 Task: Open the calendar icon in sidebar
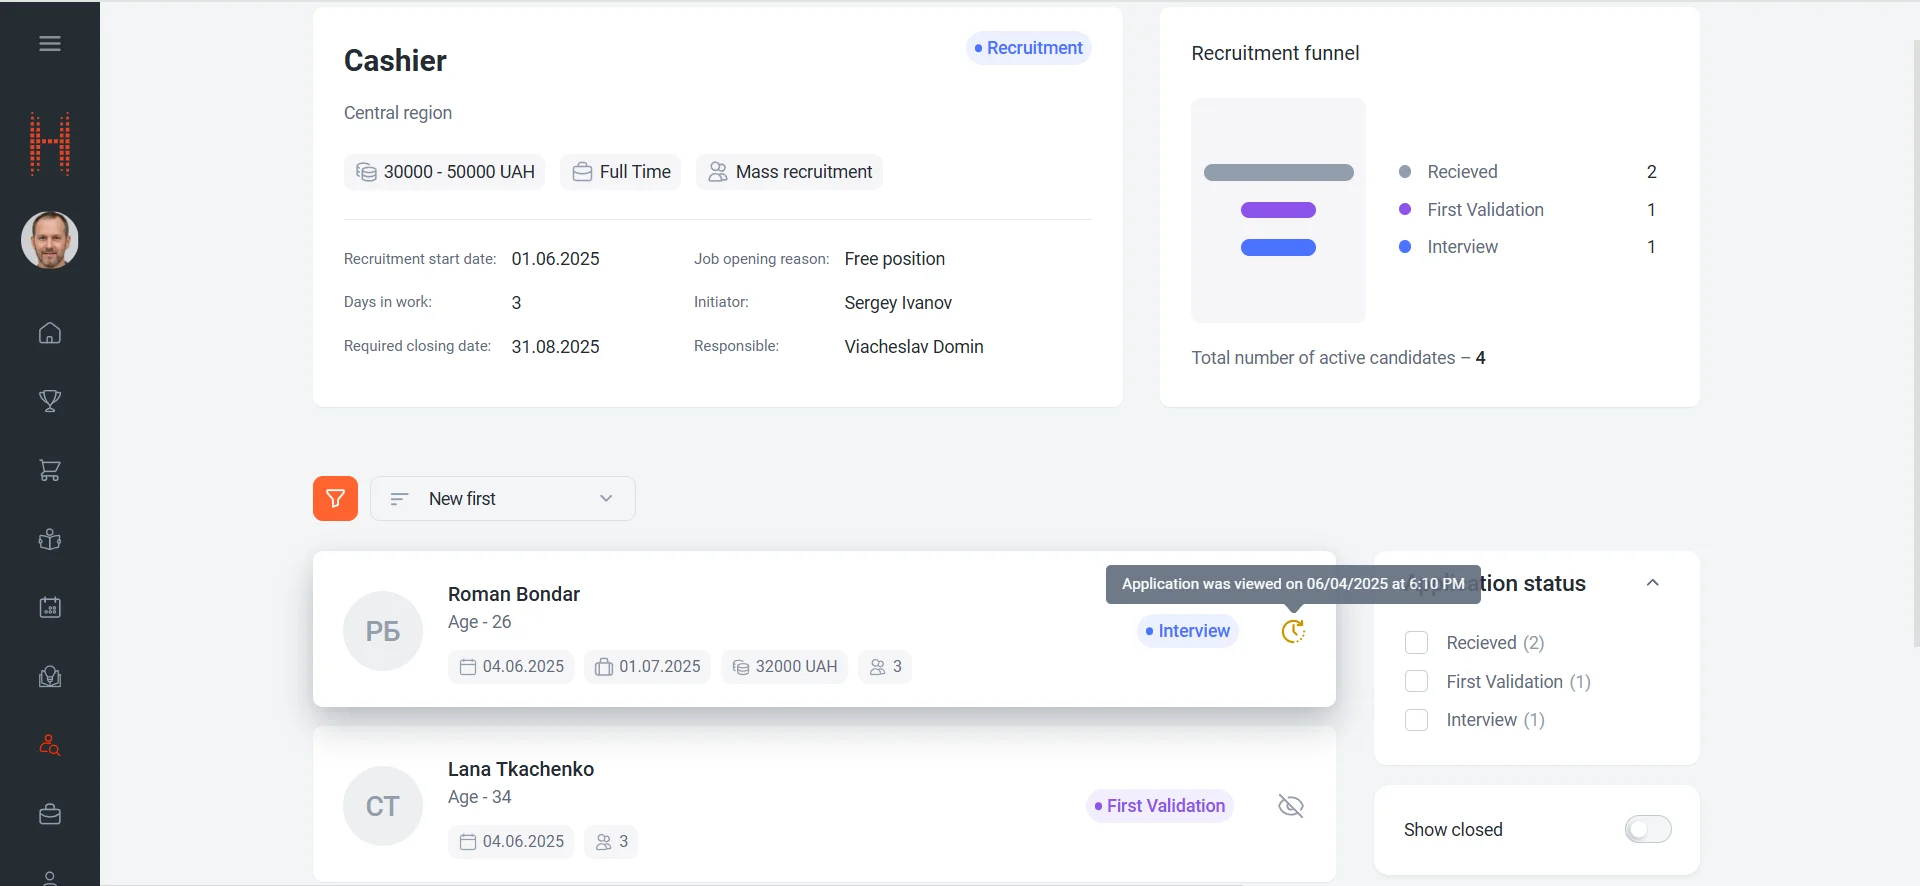click(x=50, y=607)
